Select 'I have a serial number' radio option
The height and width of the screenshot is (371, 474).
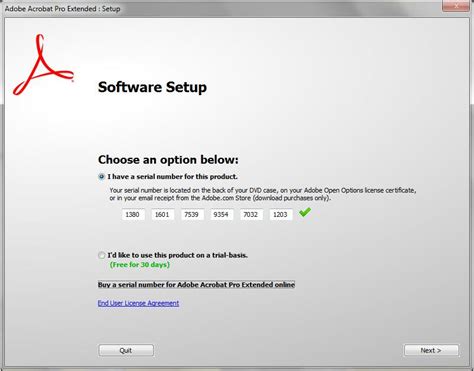point(102,177)
